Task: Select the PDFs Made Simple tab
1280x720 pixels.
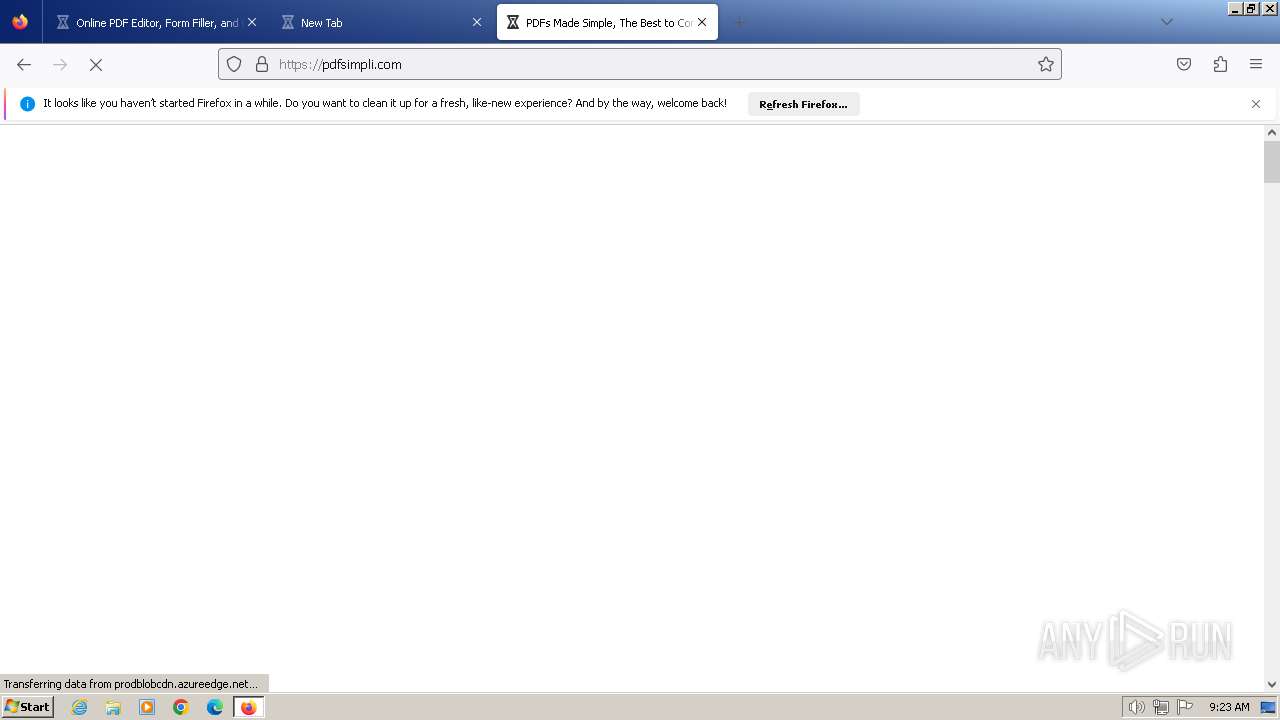Action: pyautogui.click(x=607, y=22)
